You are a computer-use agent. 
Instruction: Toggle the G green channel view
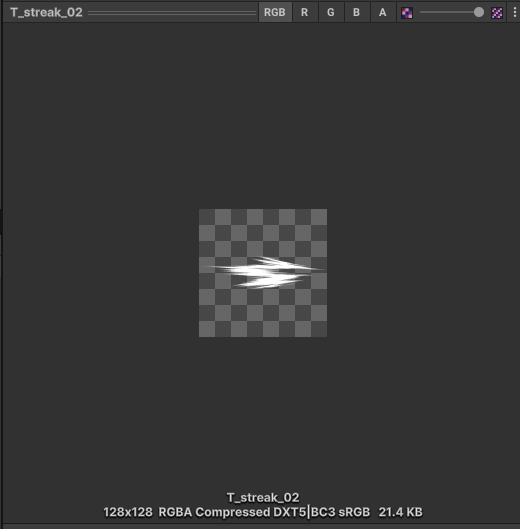[331, 12]
